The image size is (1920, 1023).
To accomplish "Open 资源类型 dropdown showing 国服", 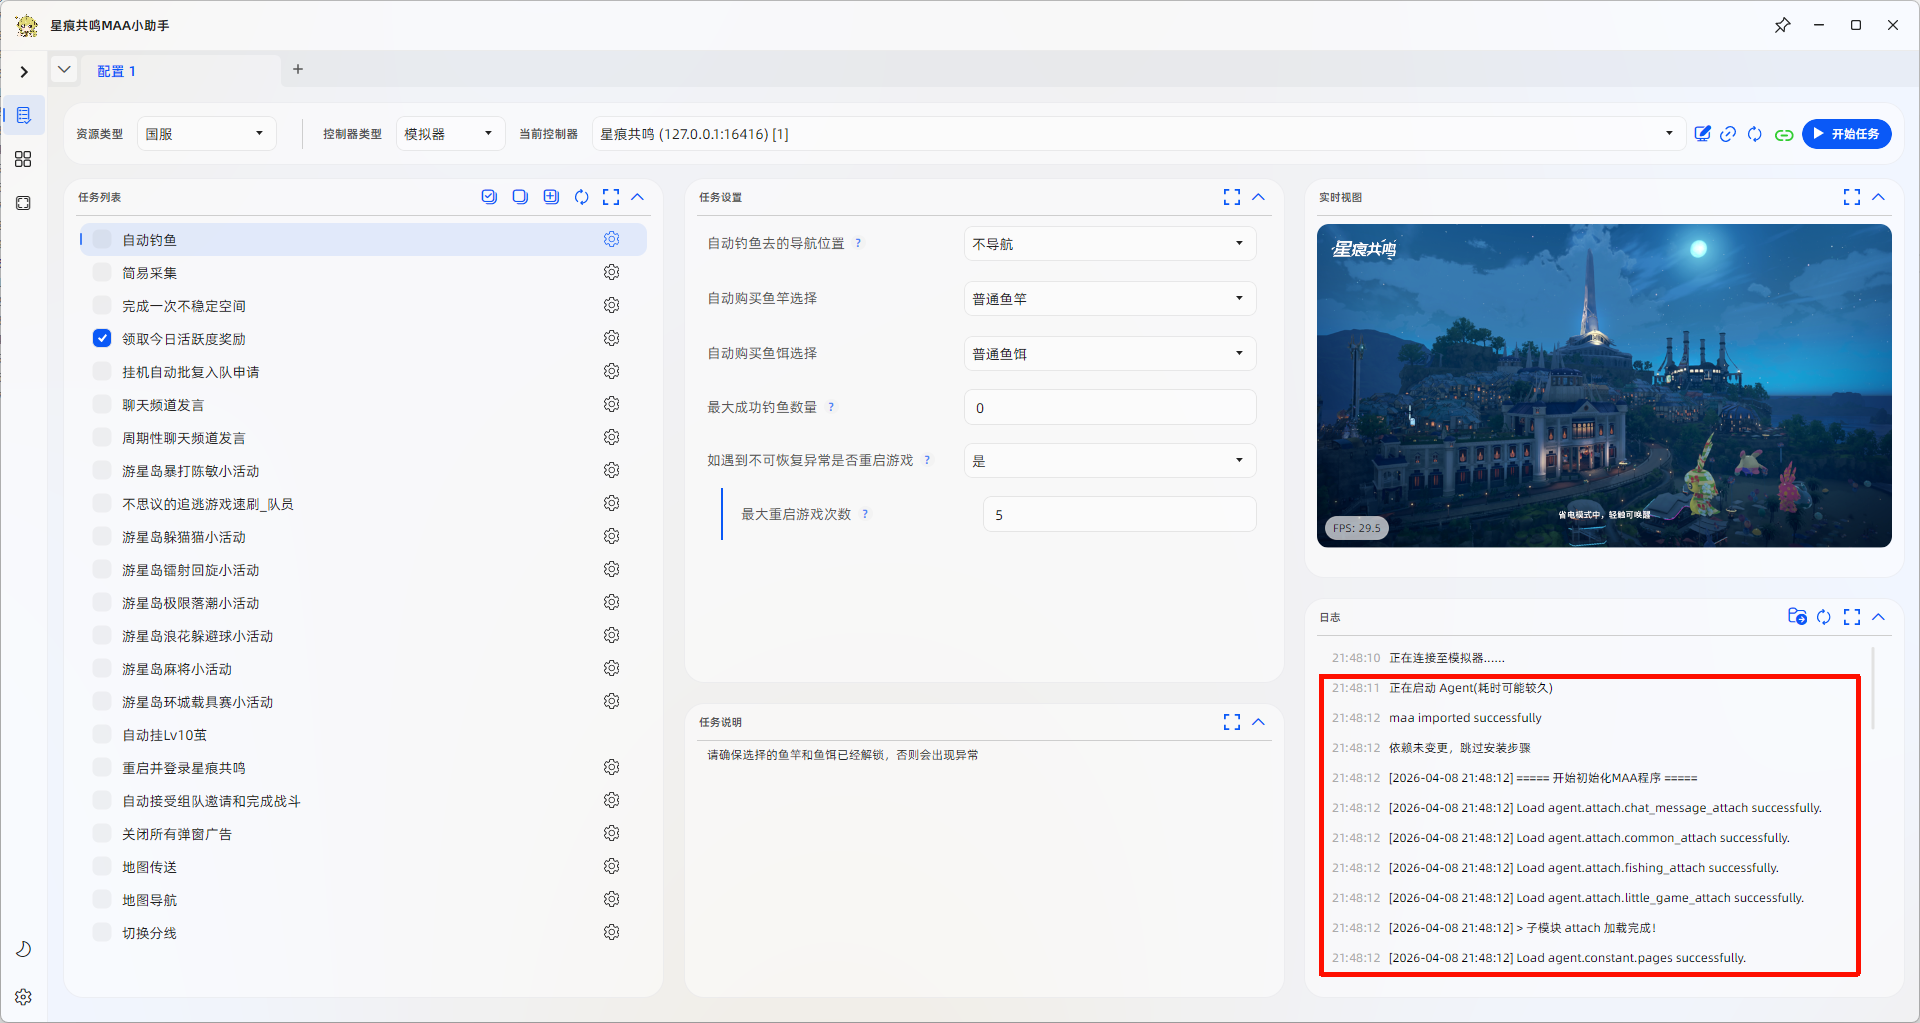I will (x=205, y=134).
